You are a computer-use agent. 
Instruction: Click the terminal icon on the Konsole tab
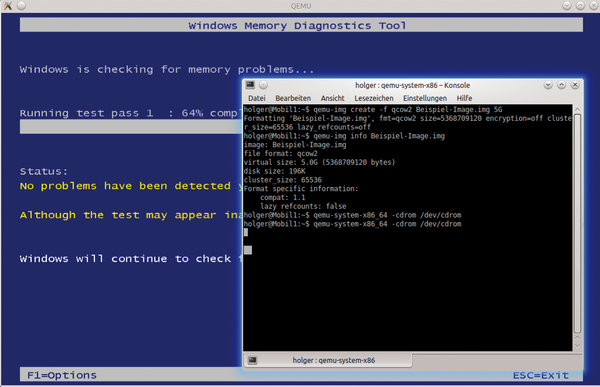[253, 360]
